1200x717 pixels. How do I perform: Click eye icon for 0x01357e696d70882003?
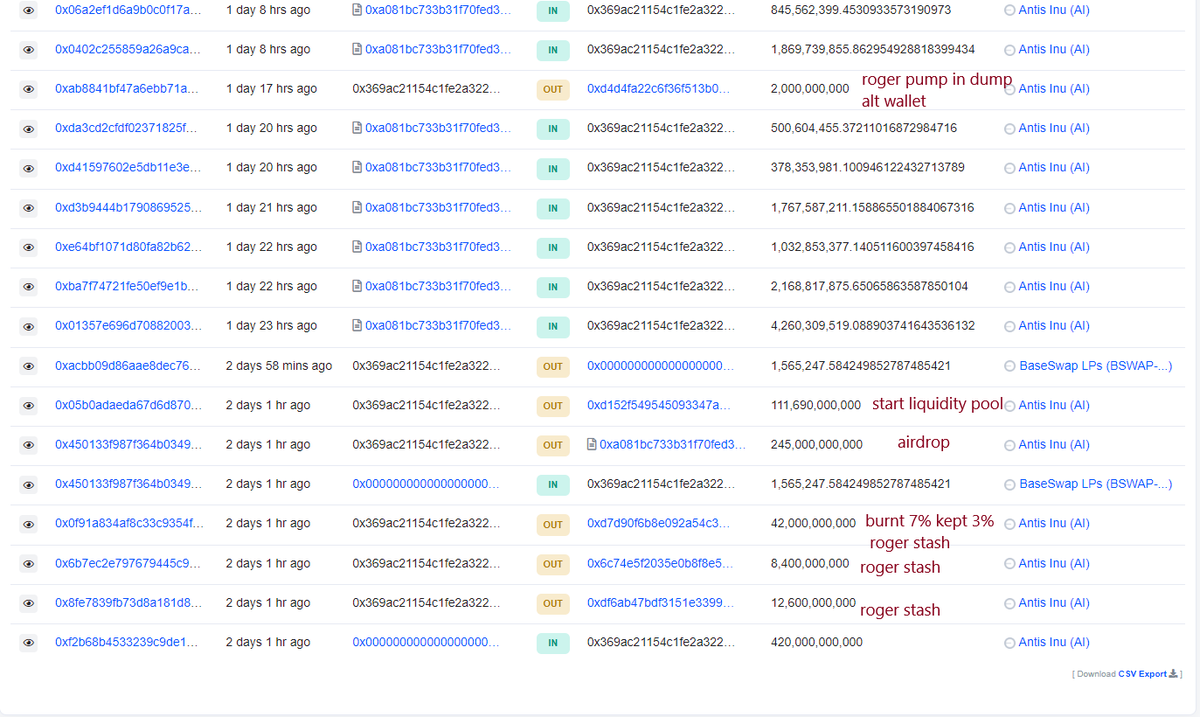click(29, 326)
